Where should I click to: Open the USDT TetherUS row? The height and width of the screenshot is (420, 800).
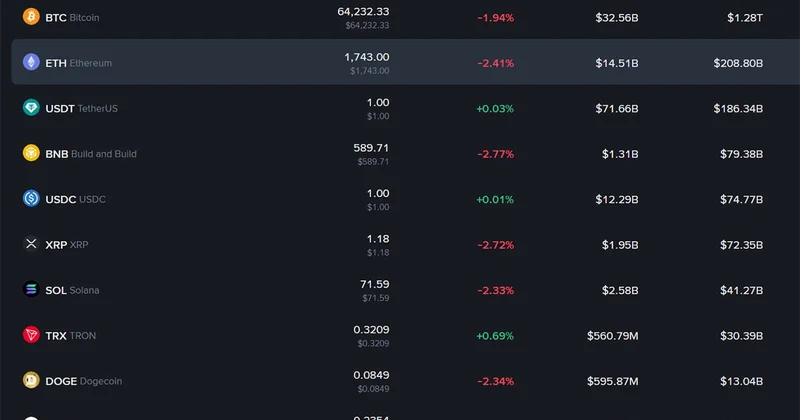pos(406,108)
